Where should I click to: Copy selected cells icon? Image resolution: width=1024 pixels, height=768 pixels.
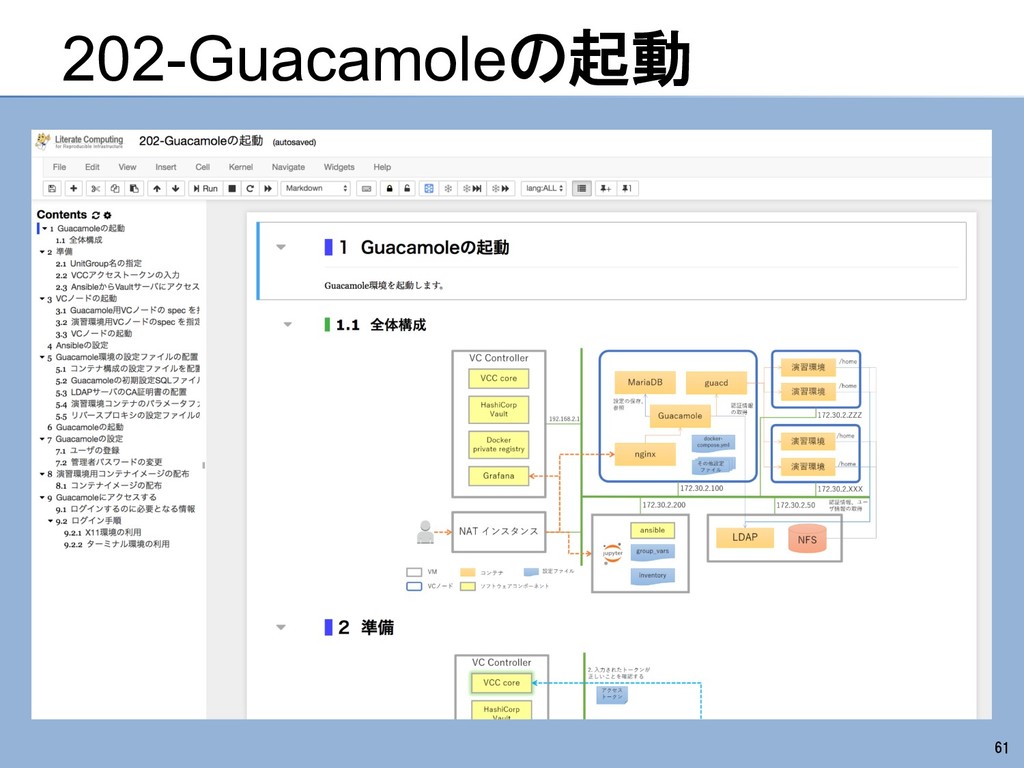[115, 189]
